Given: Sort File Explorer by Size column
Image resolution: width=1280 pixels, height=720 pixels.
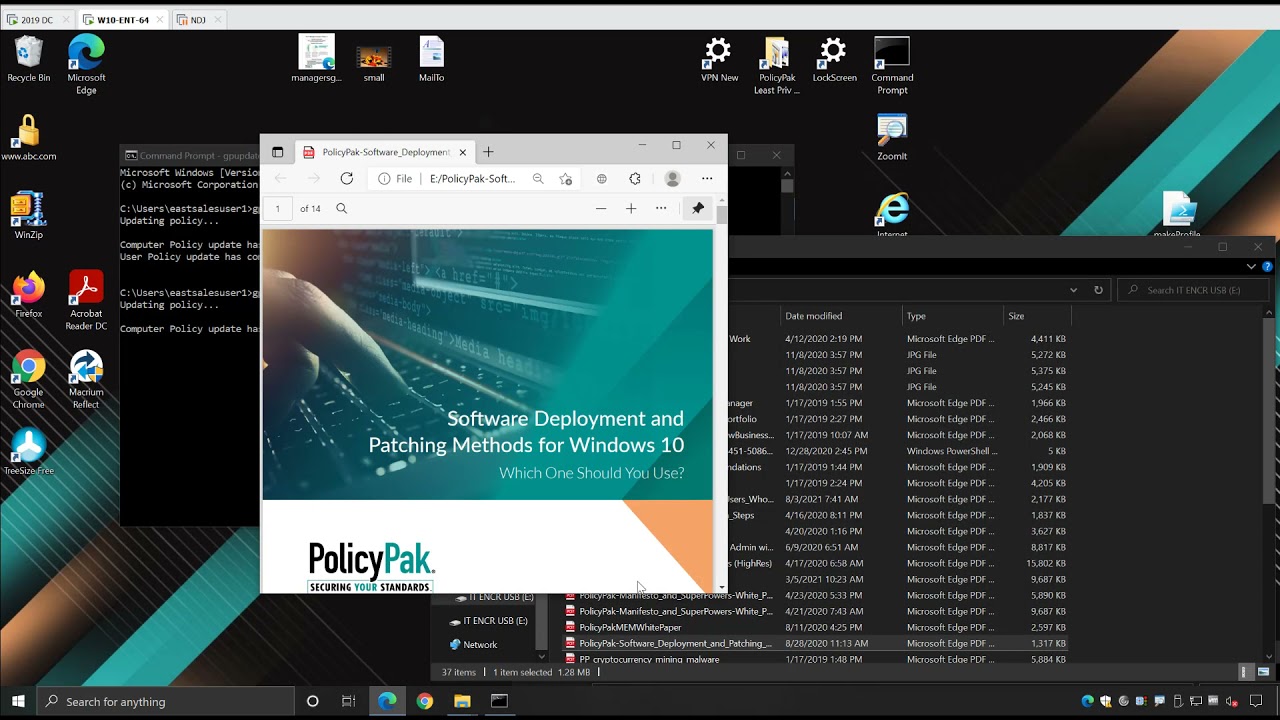Looking at the screenshot, I should coord(1037,316).
